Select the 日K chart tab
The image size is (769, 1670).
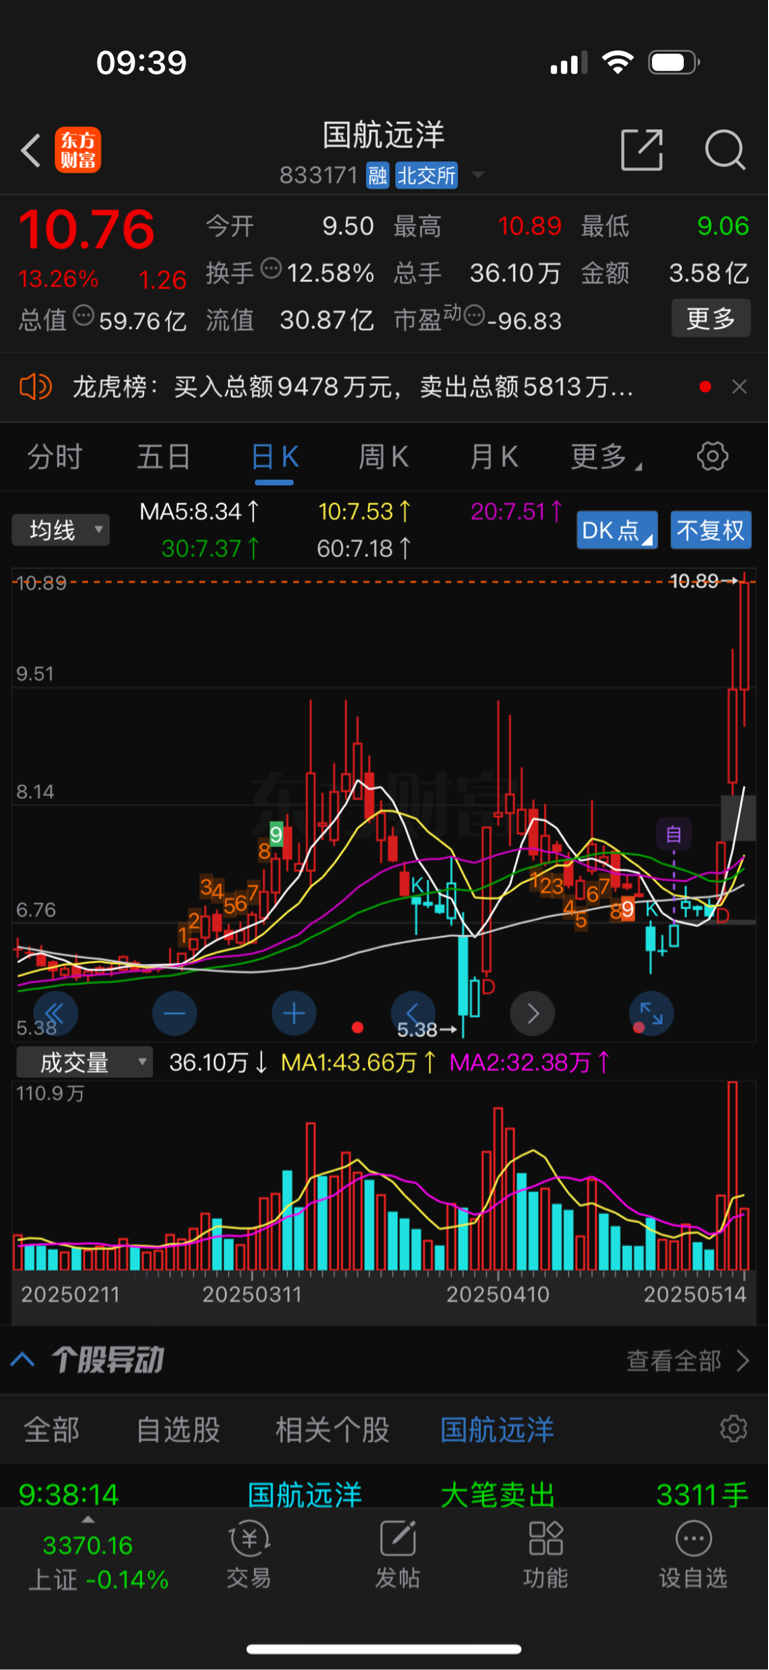274,458
